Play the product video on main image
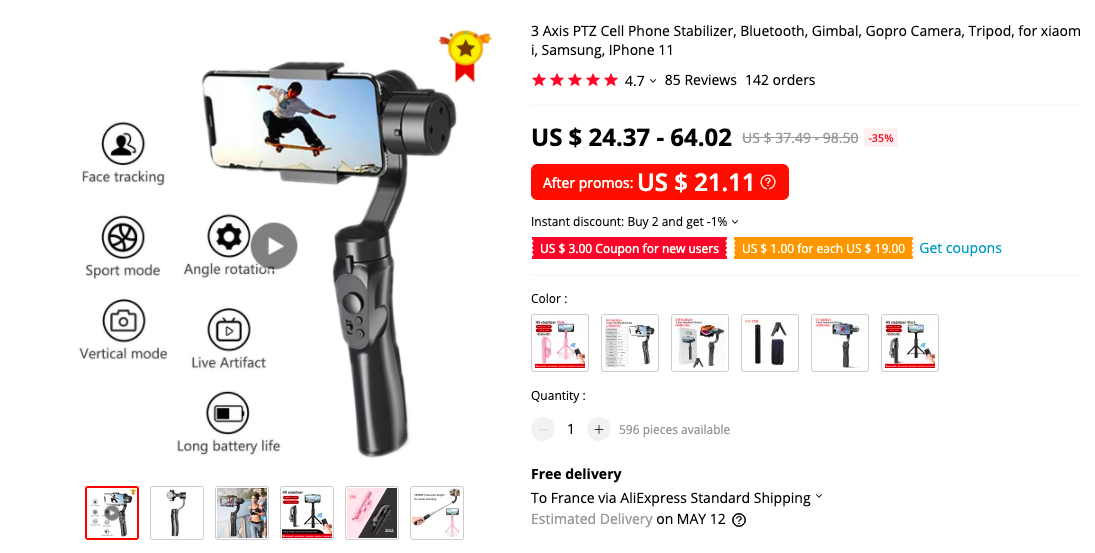This screenshot has height=553, width=1095. pos(274,246)
